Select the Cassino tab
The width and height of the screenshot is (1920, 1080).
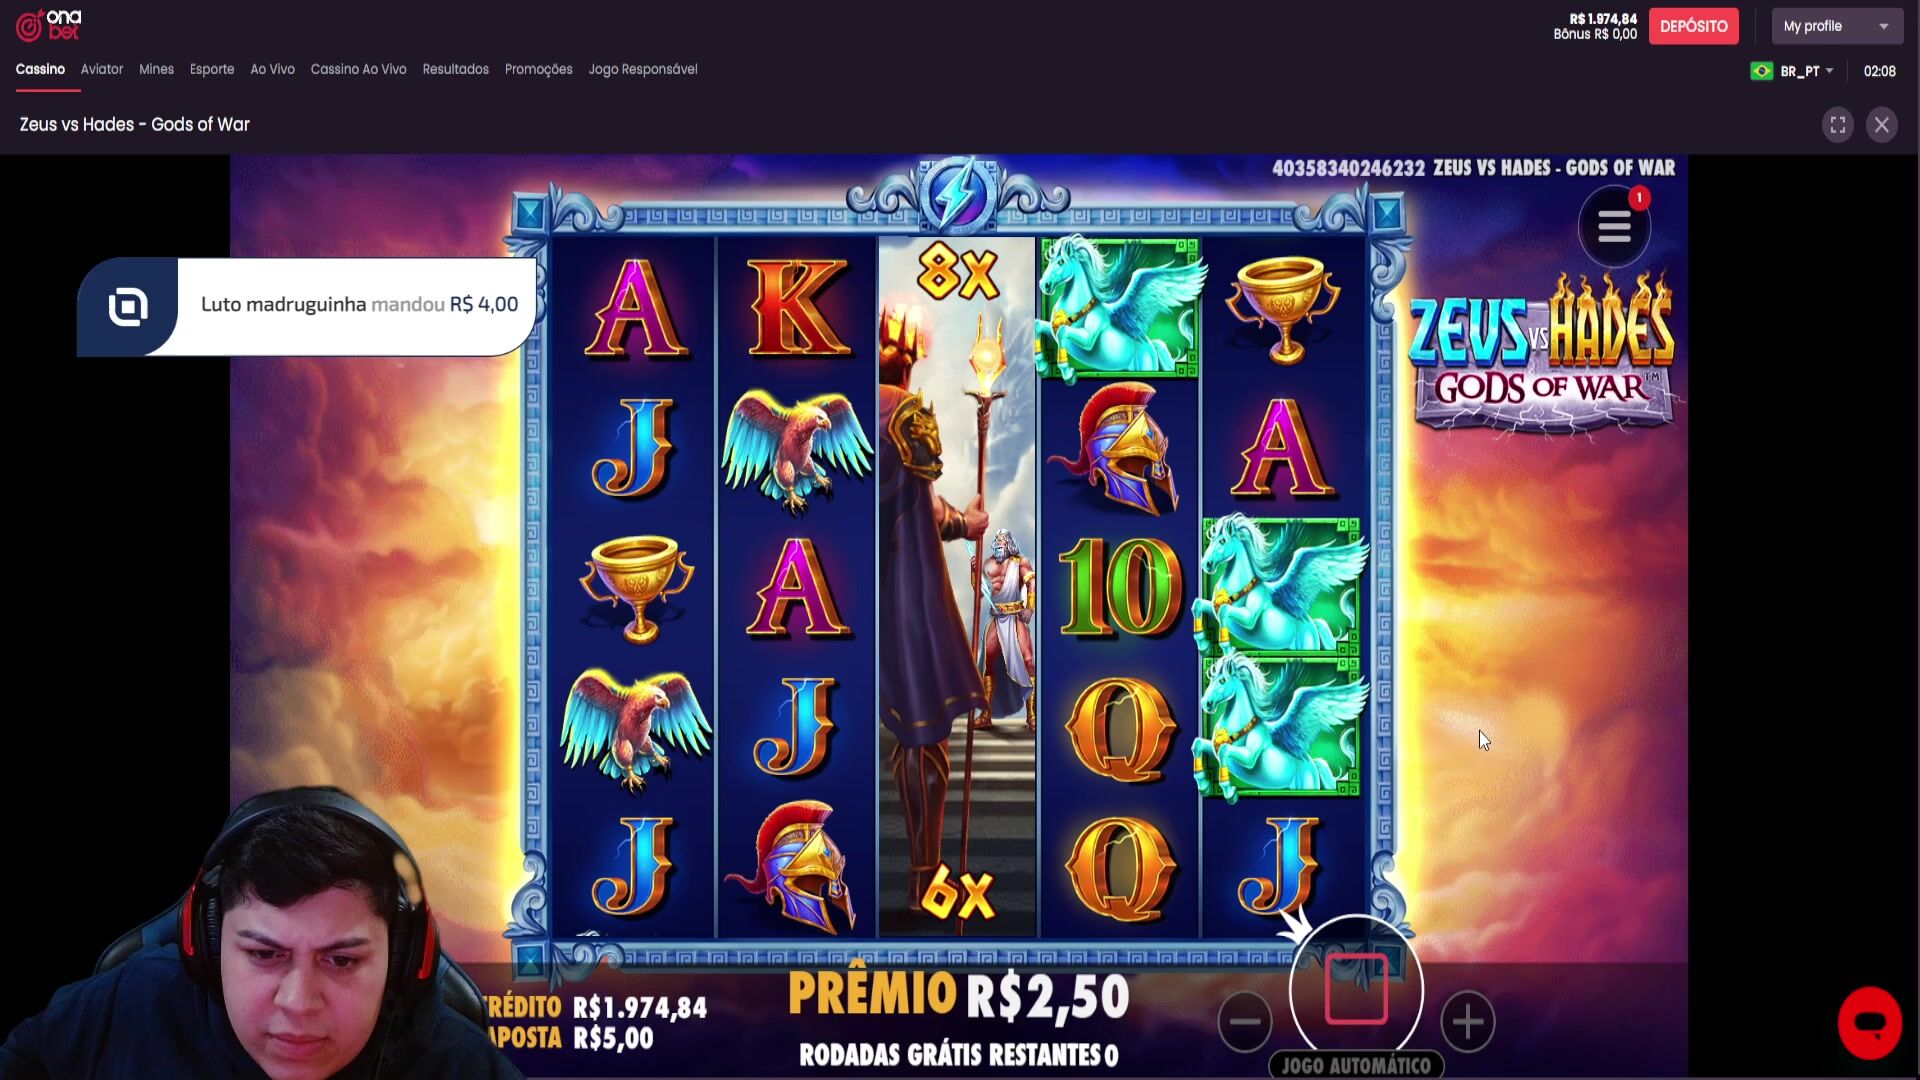(40, 69)
